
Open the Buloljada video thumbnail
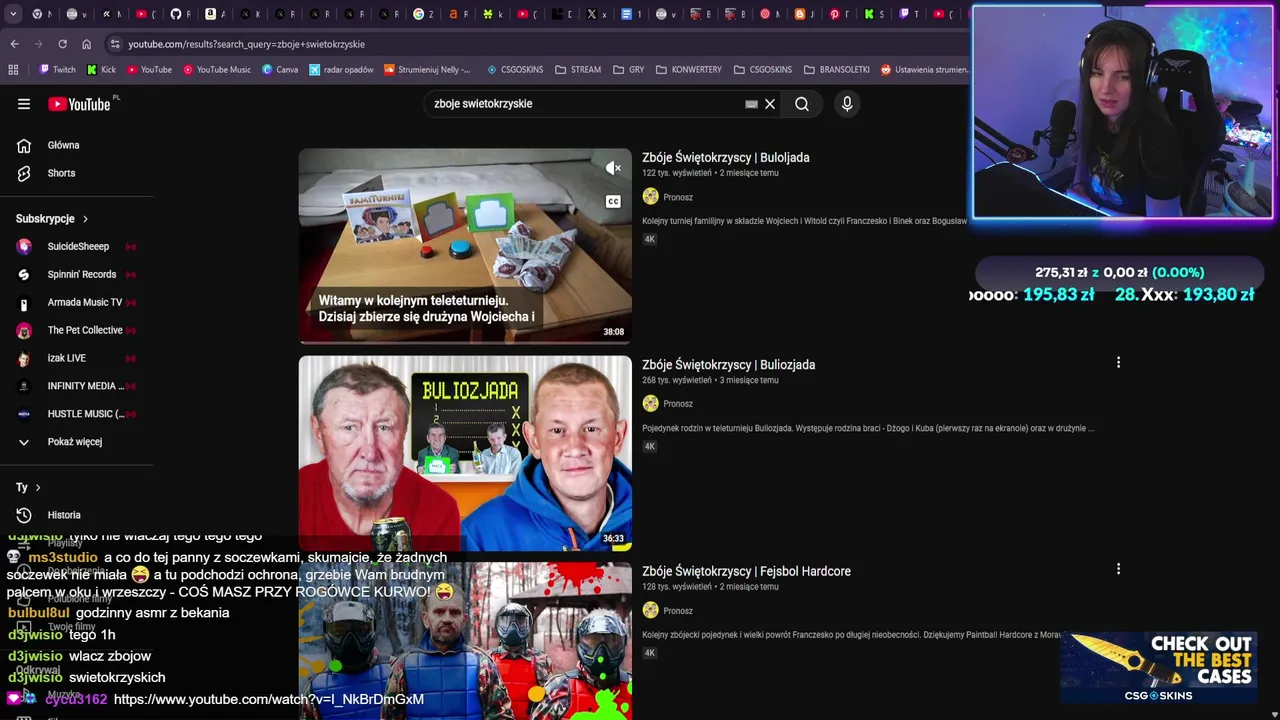[x=465, y=245]
